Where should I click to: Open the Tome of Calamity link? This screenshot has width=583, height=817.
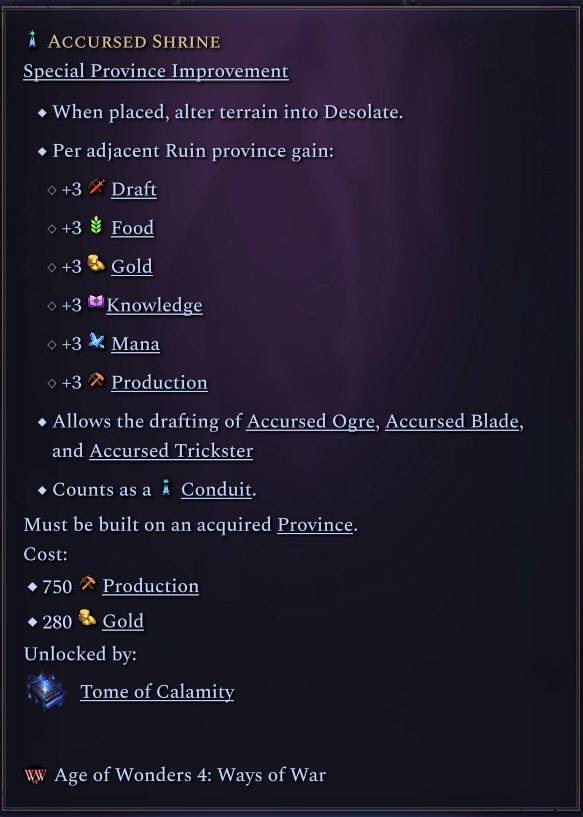point(157,692)
